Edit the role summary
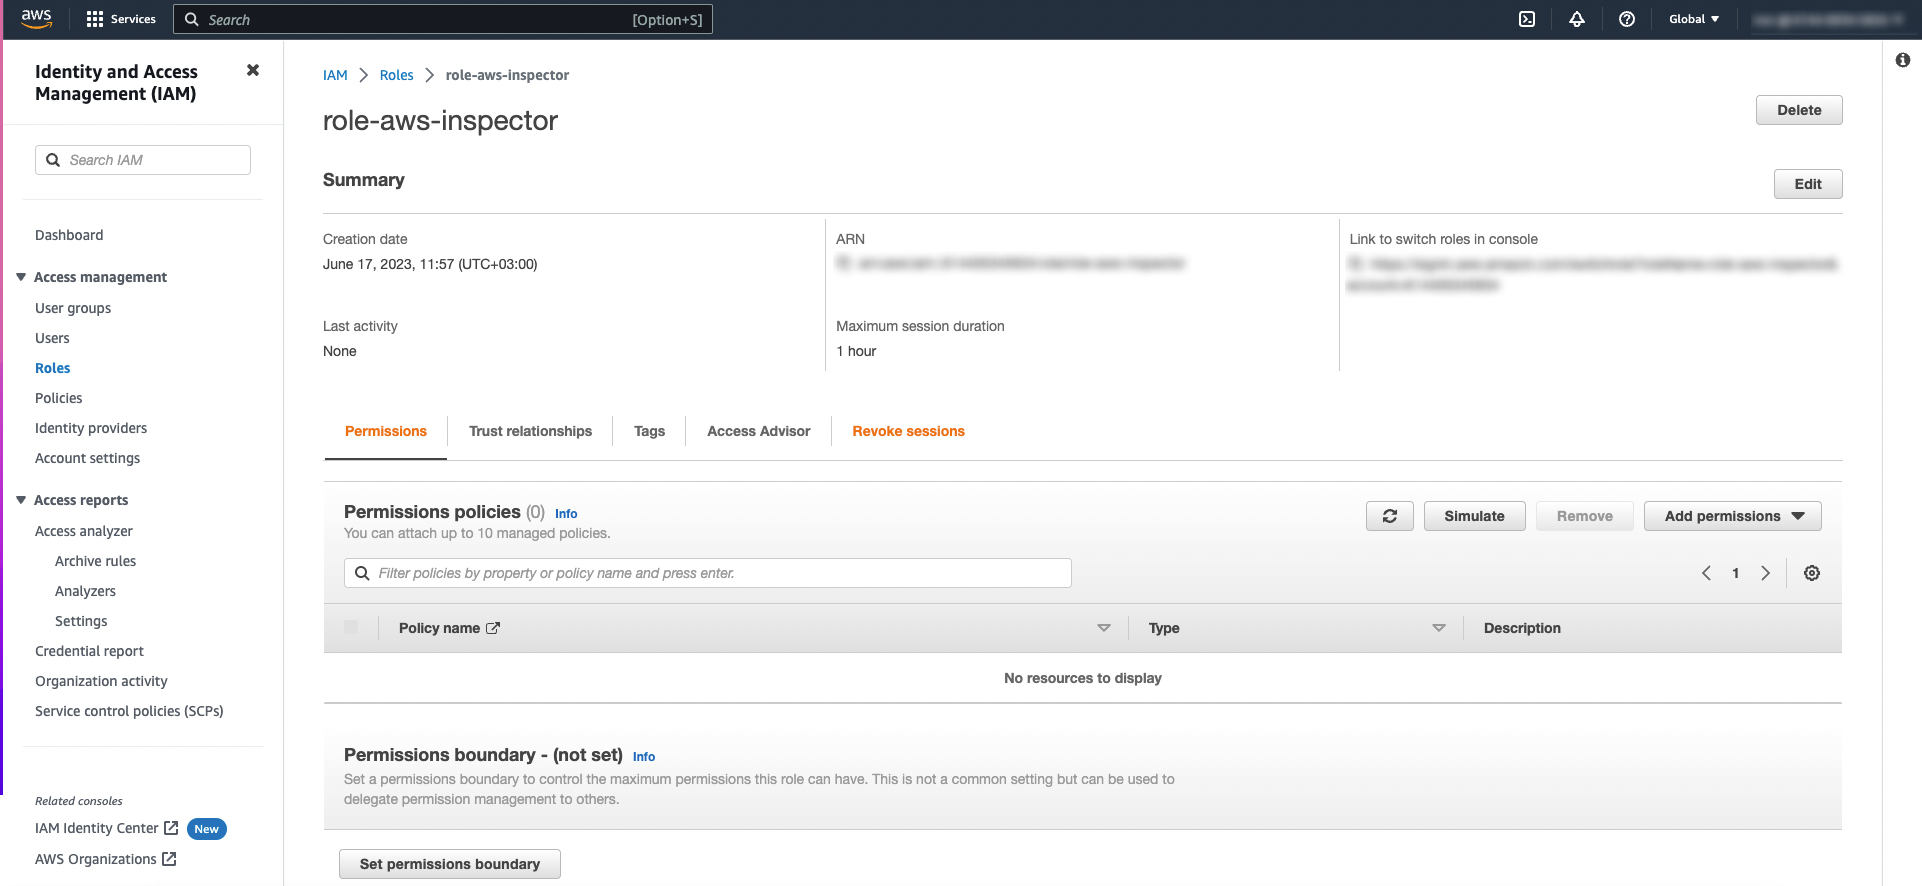This screenshot has width=1922, height=886. coord(1808,184)
